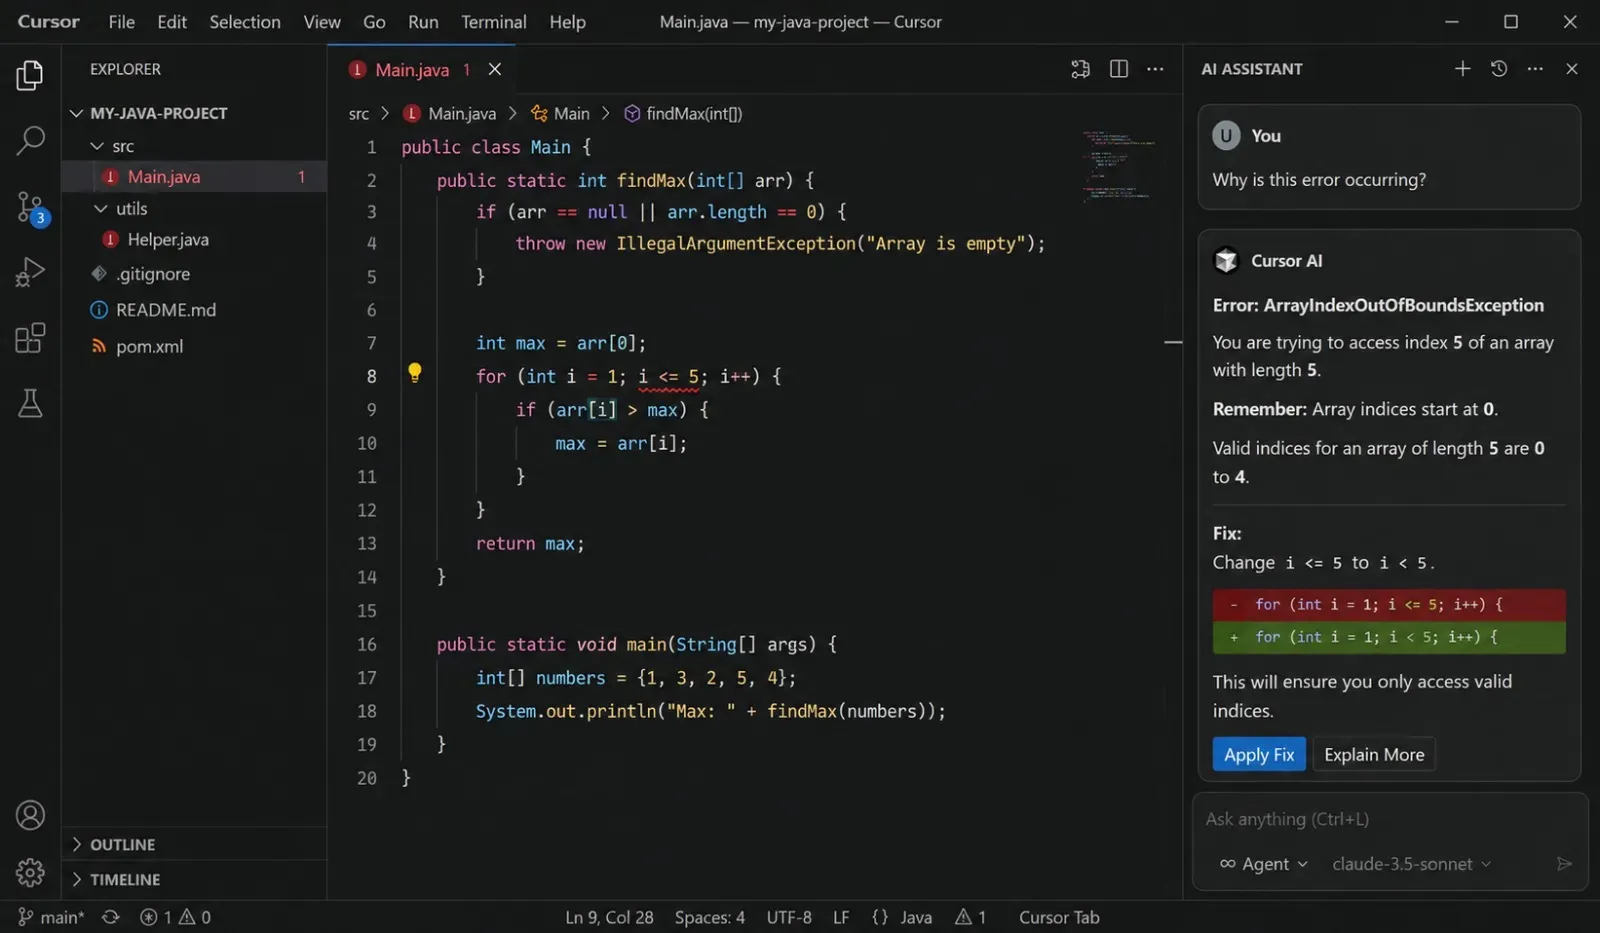Open the Edit menu
This screenshot has height=933, width=1600.
[x=172, y=21]
